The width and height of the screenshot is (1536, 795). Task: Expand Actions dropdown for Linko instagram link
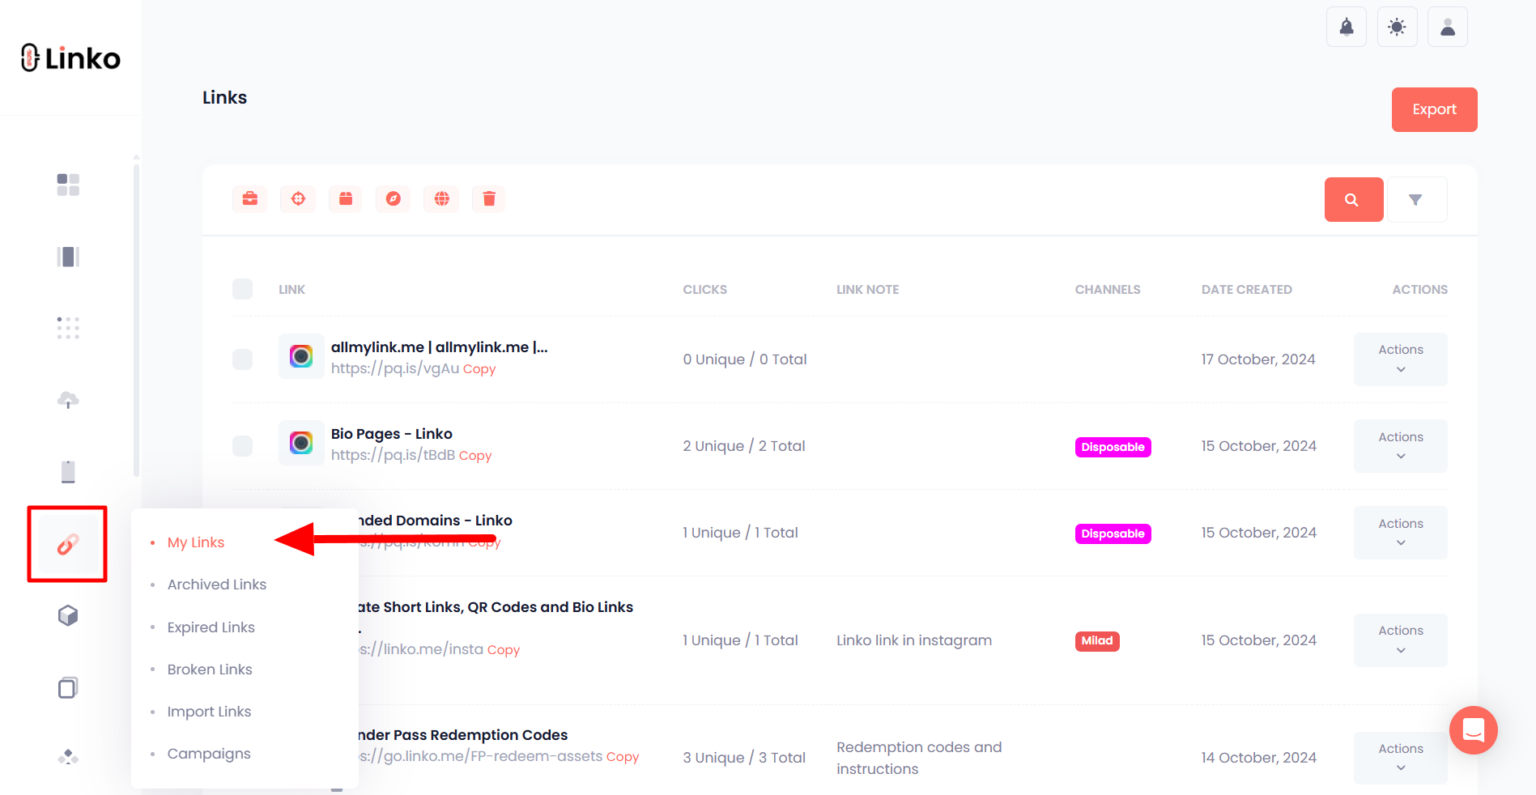click(x=1400, y=640)
